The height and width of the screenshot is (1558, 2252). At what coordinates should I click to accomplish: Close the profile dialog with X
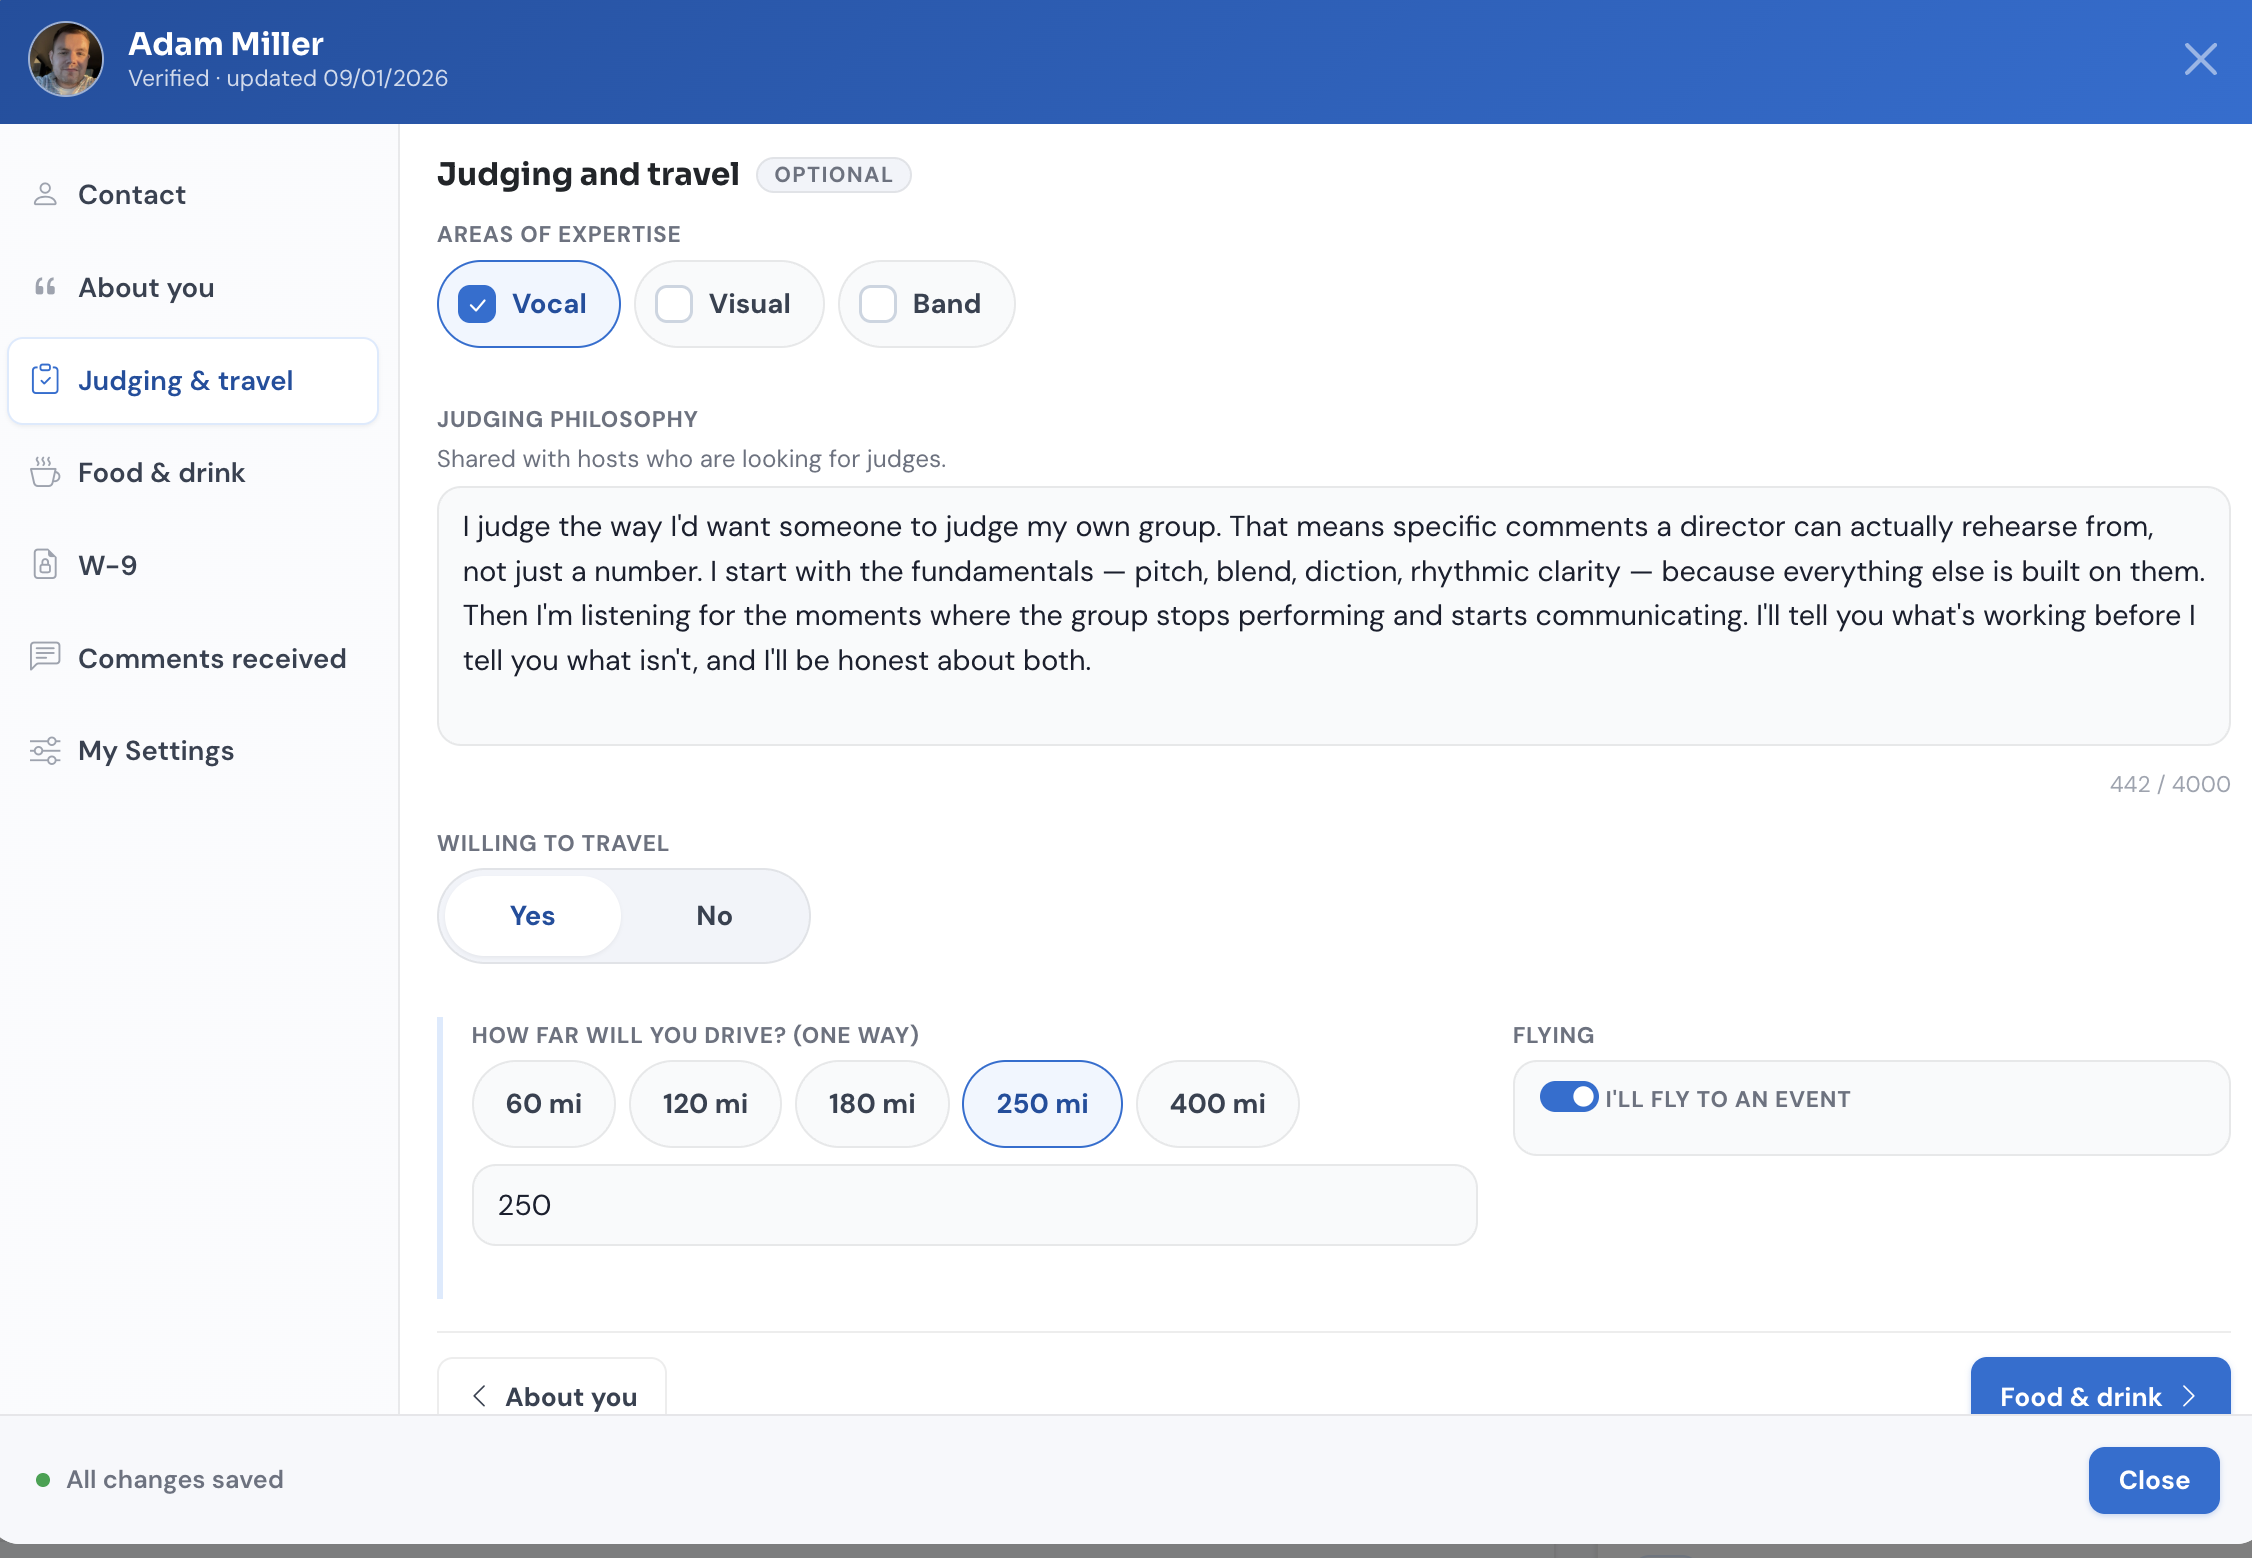click(x=2200, y=59)
